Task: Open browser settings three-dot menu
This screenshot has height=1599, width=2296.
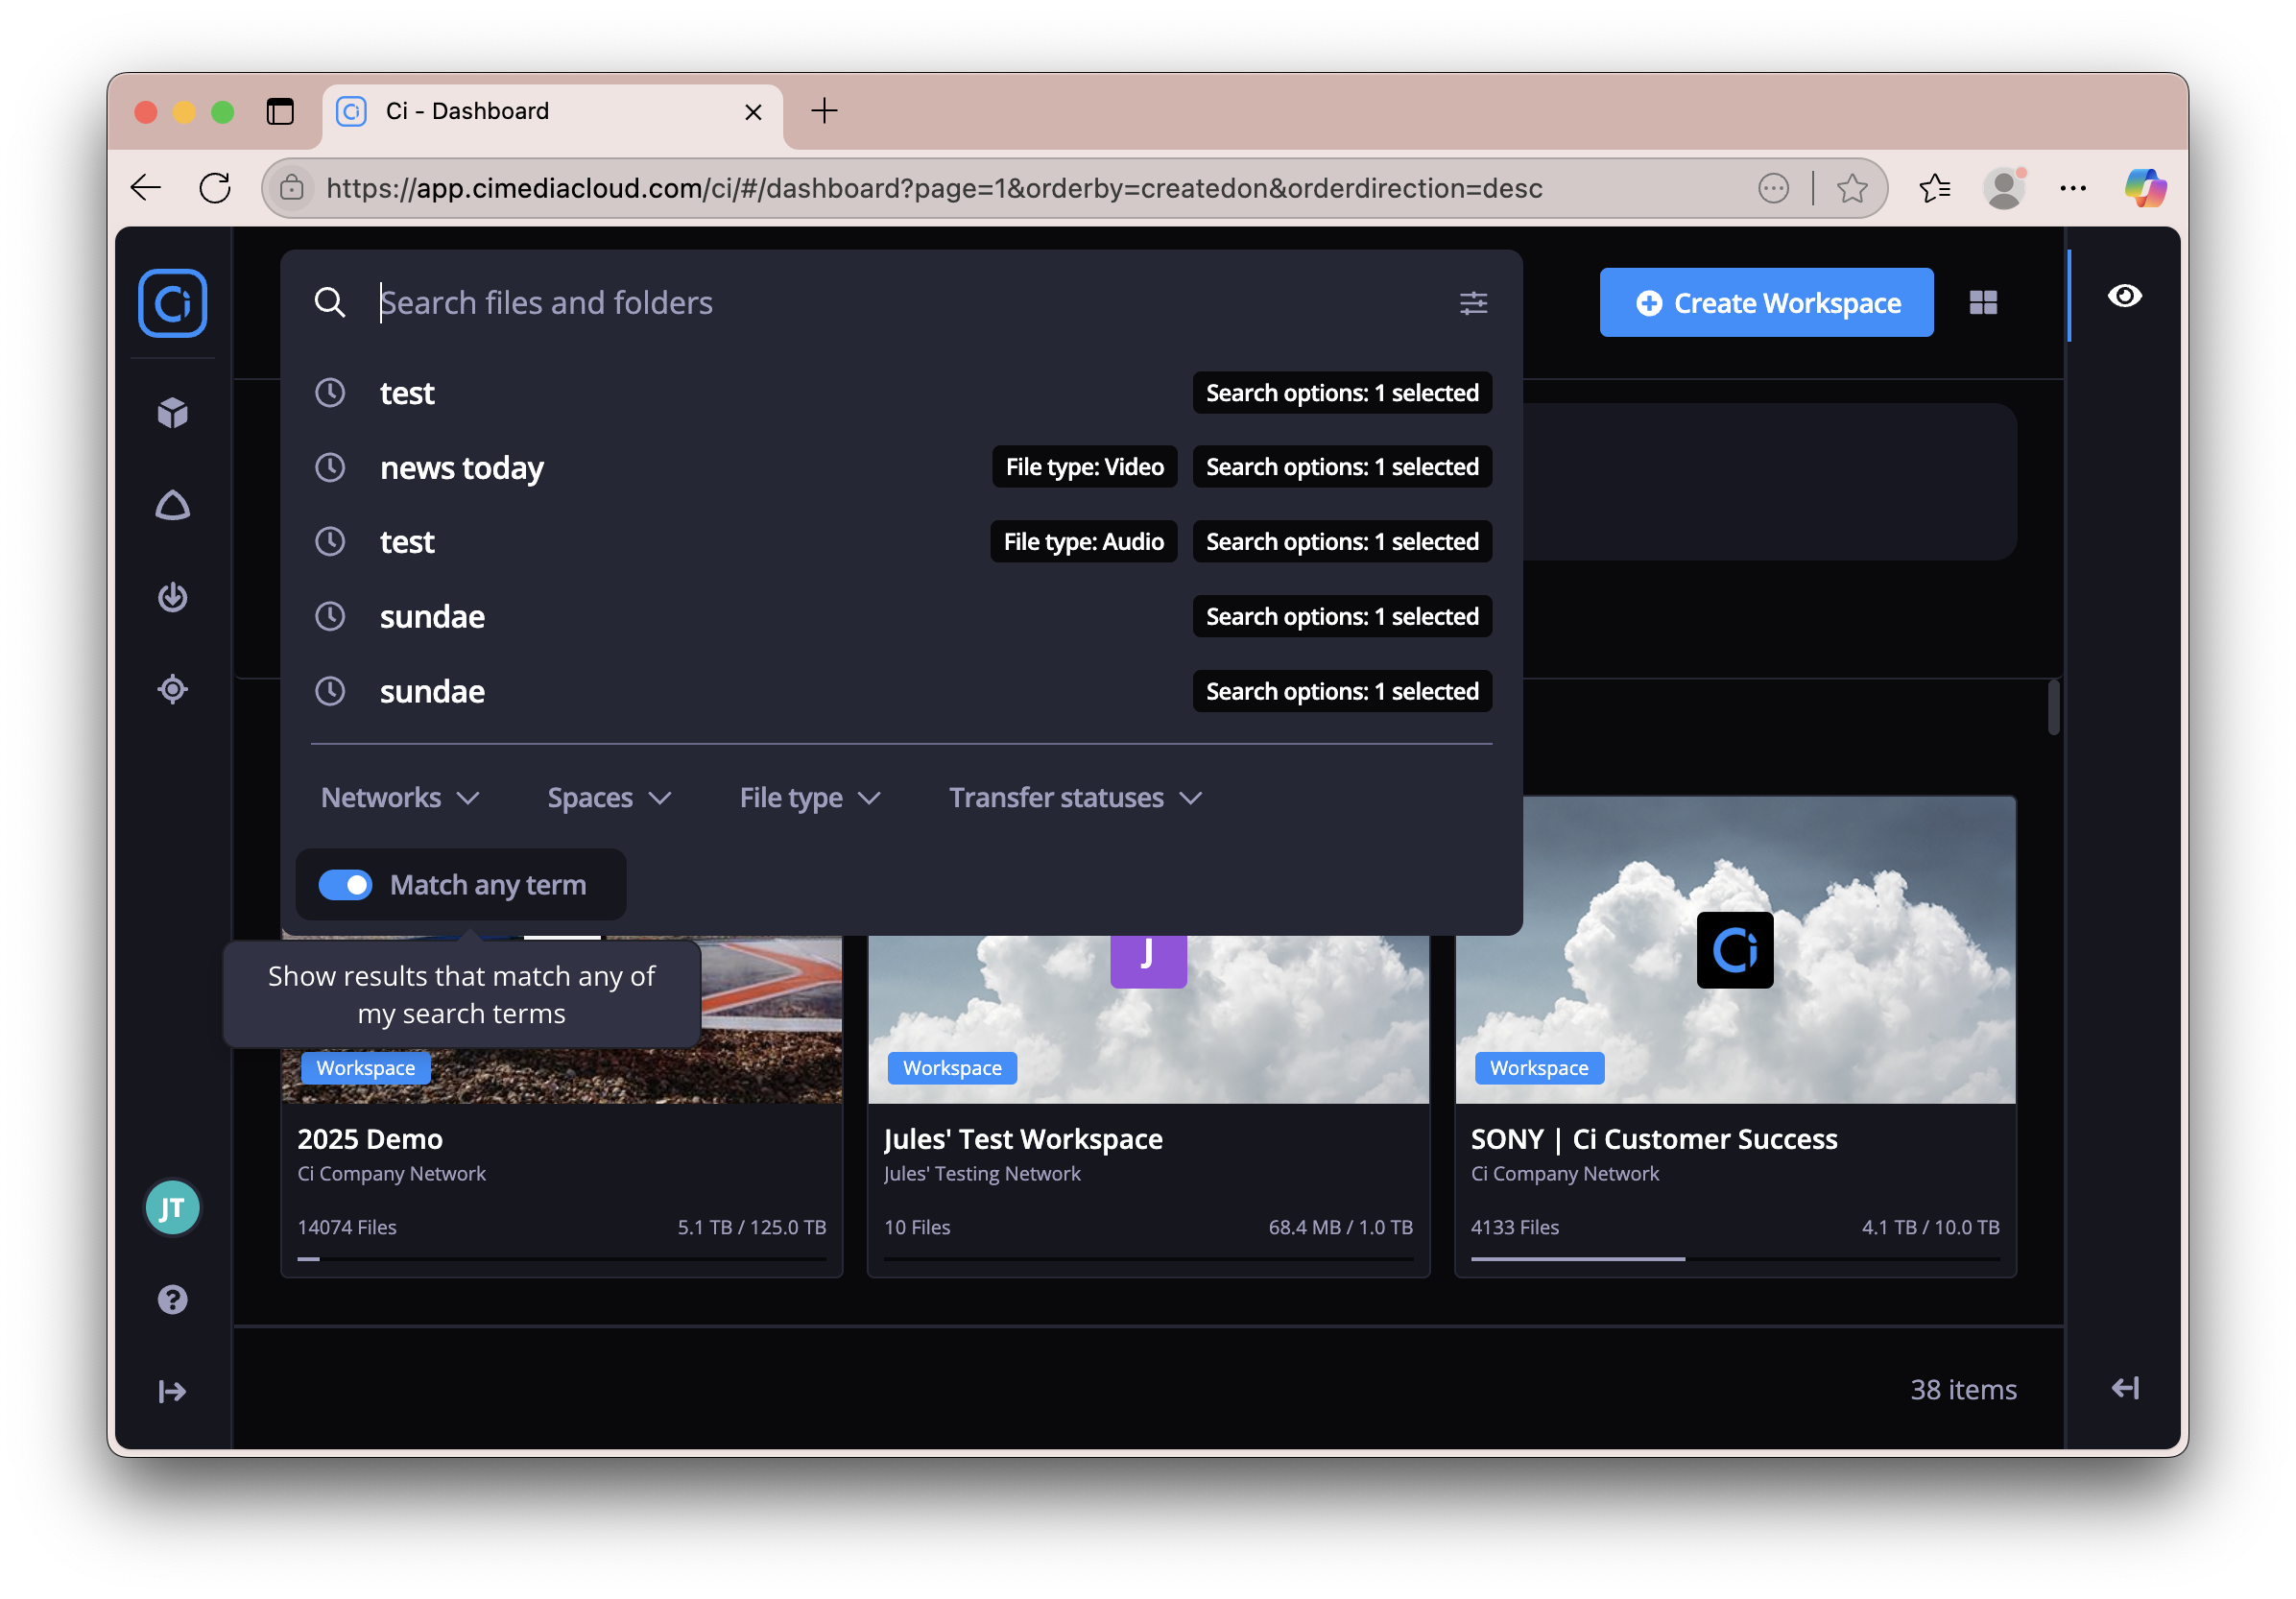Action: (2073, 188)
